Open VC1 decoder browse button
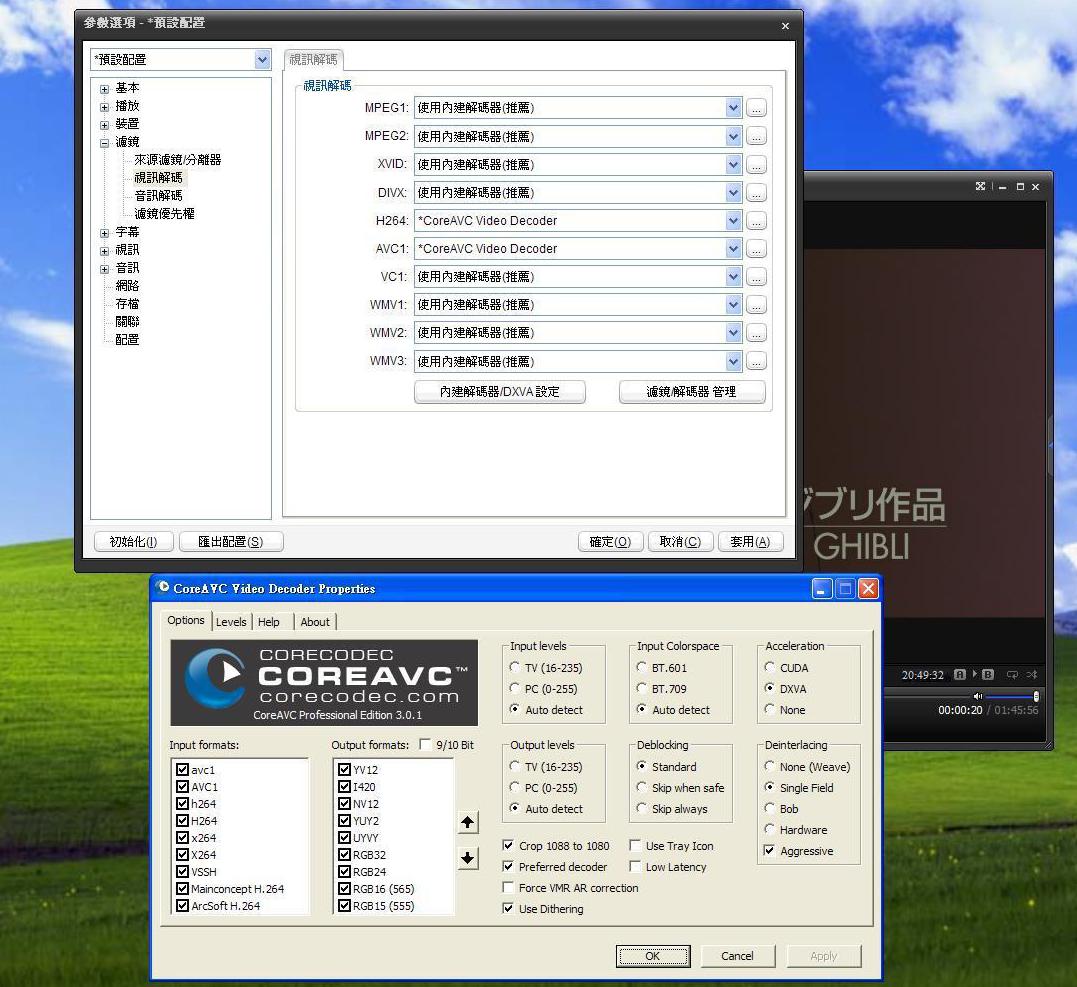Image resolution: width=1077 pixels, height=987 pixels. pos(756,277)
